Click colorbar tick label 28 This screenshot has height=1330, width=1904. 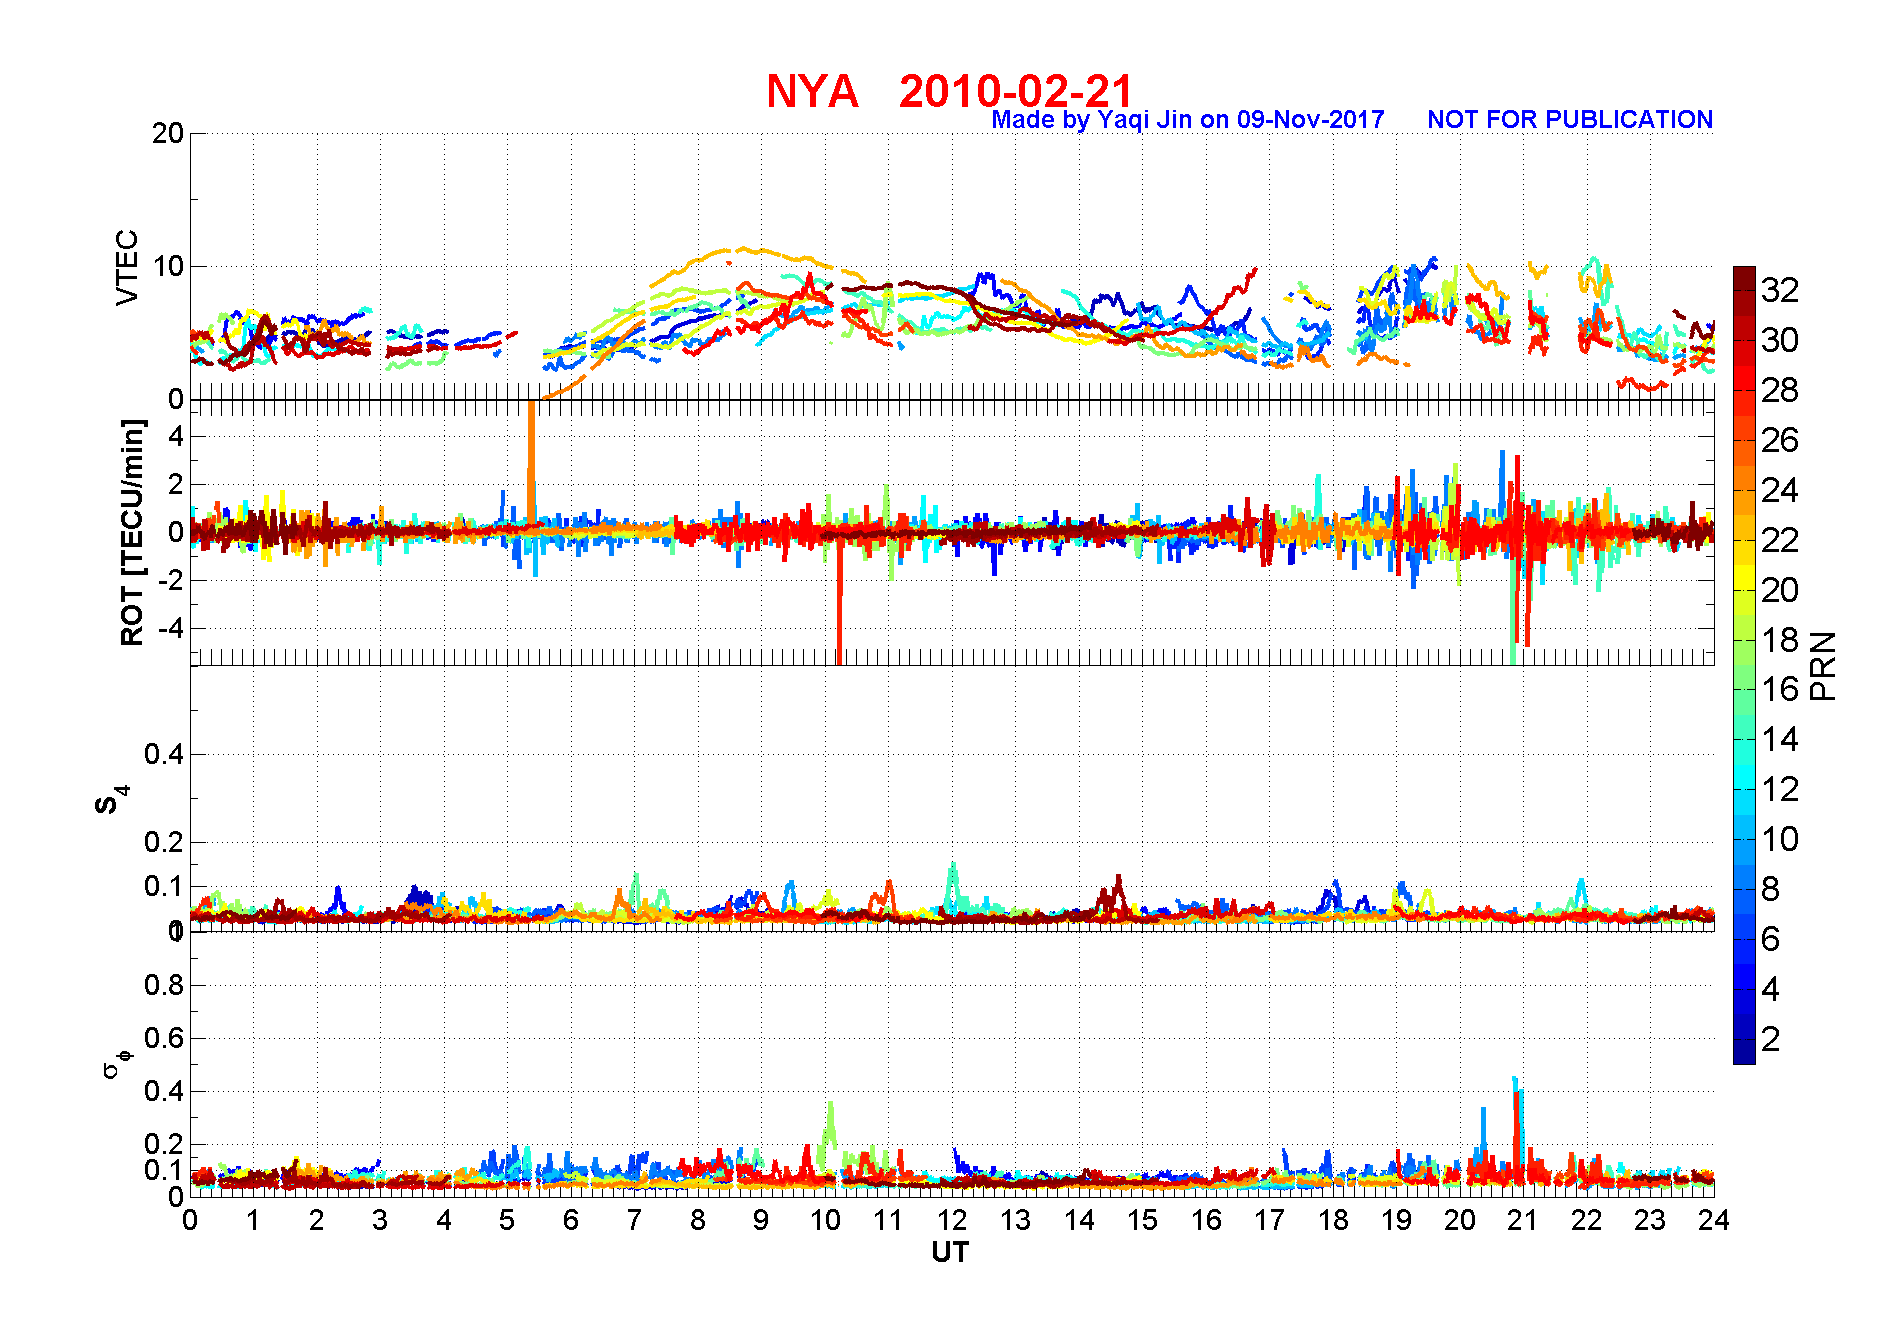click(1780, 390)
